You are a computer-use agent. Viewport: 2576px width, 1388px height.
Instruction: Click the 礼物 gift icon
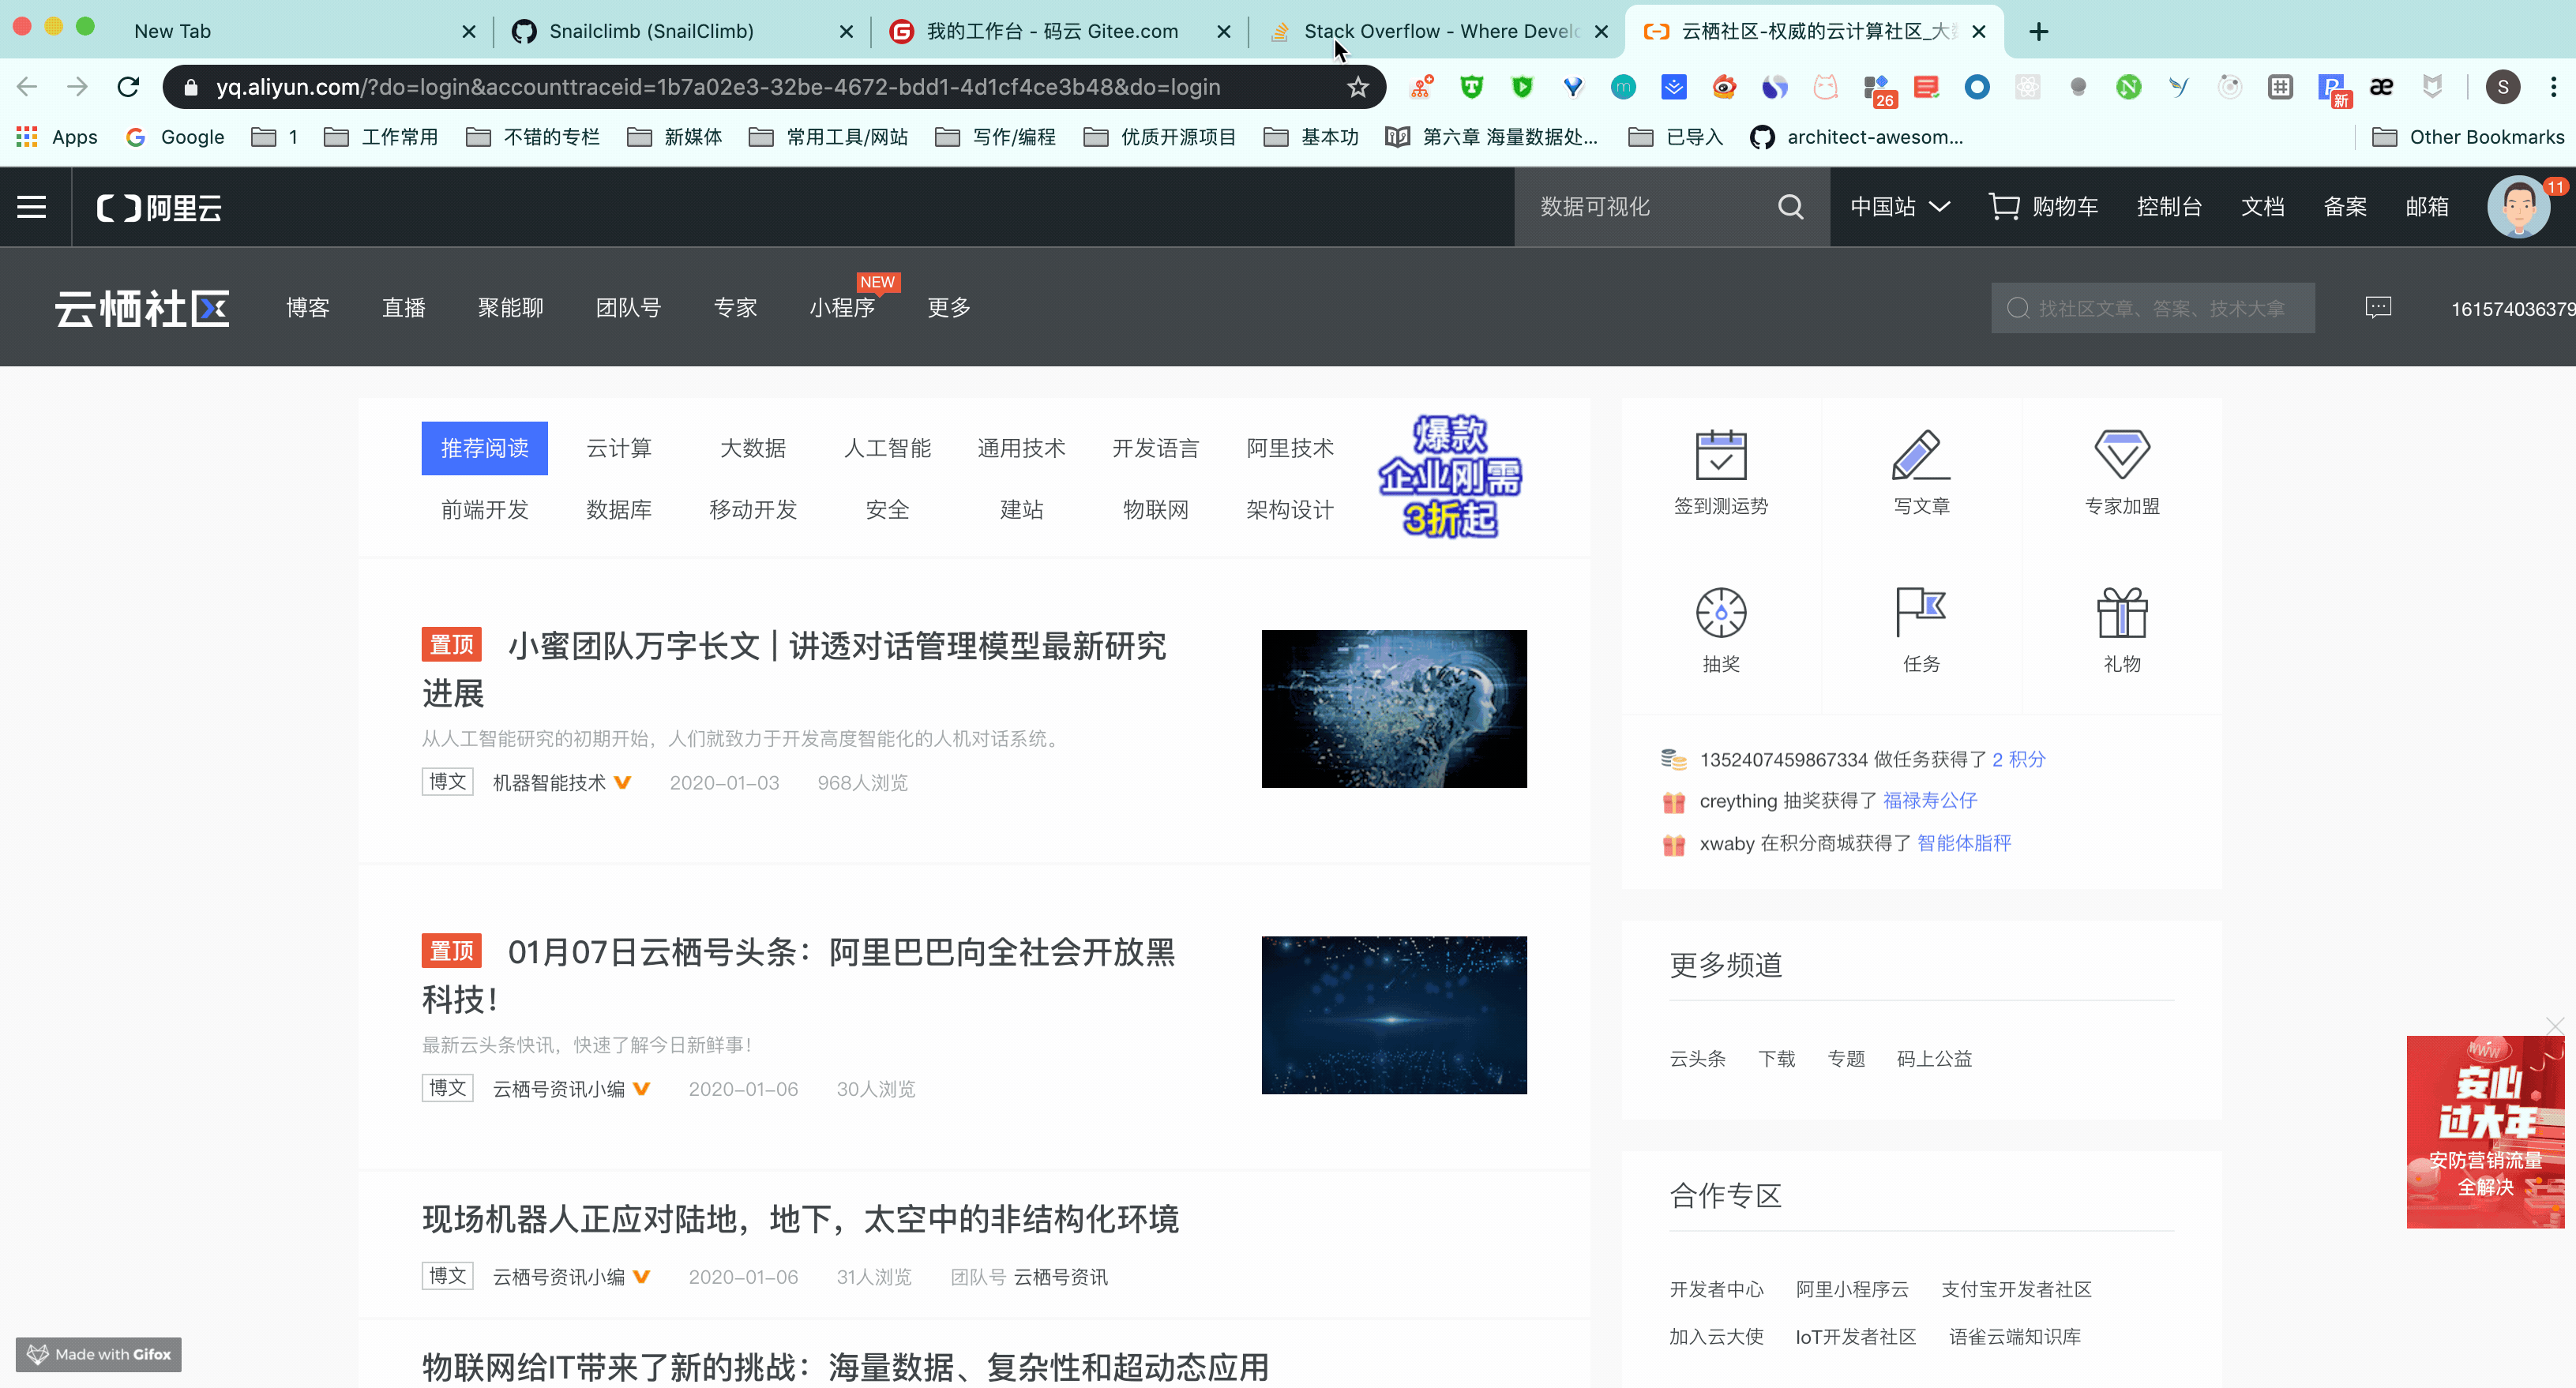pyautogui.click(x=2122, y=613)
